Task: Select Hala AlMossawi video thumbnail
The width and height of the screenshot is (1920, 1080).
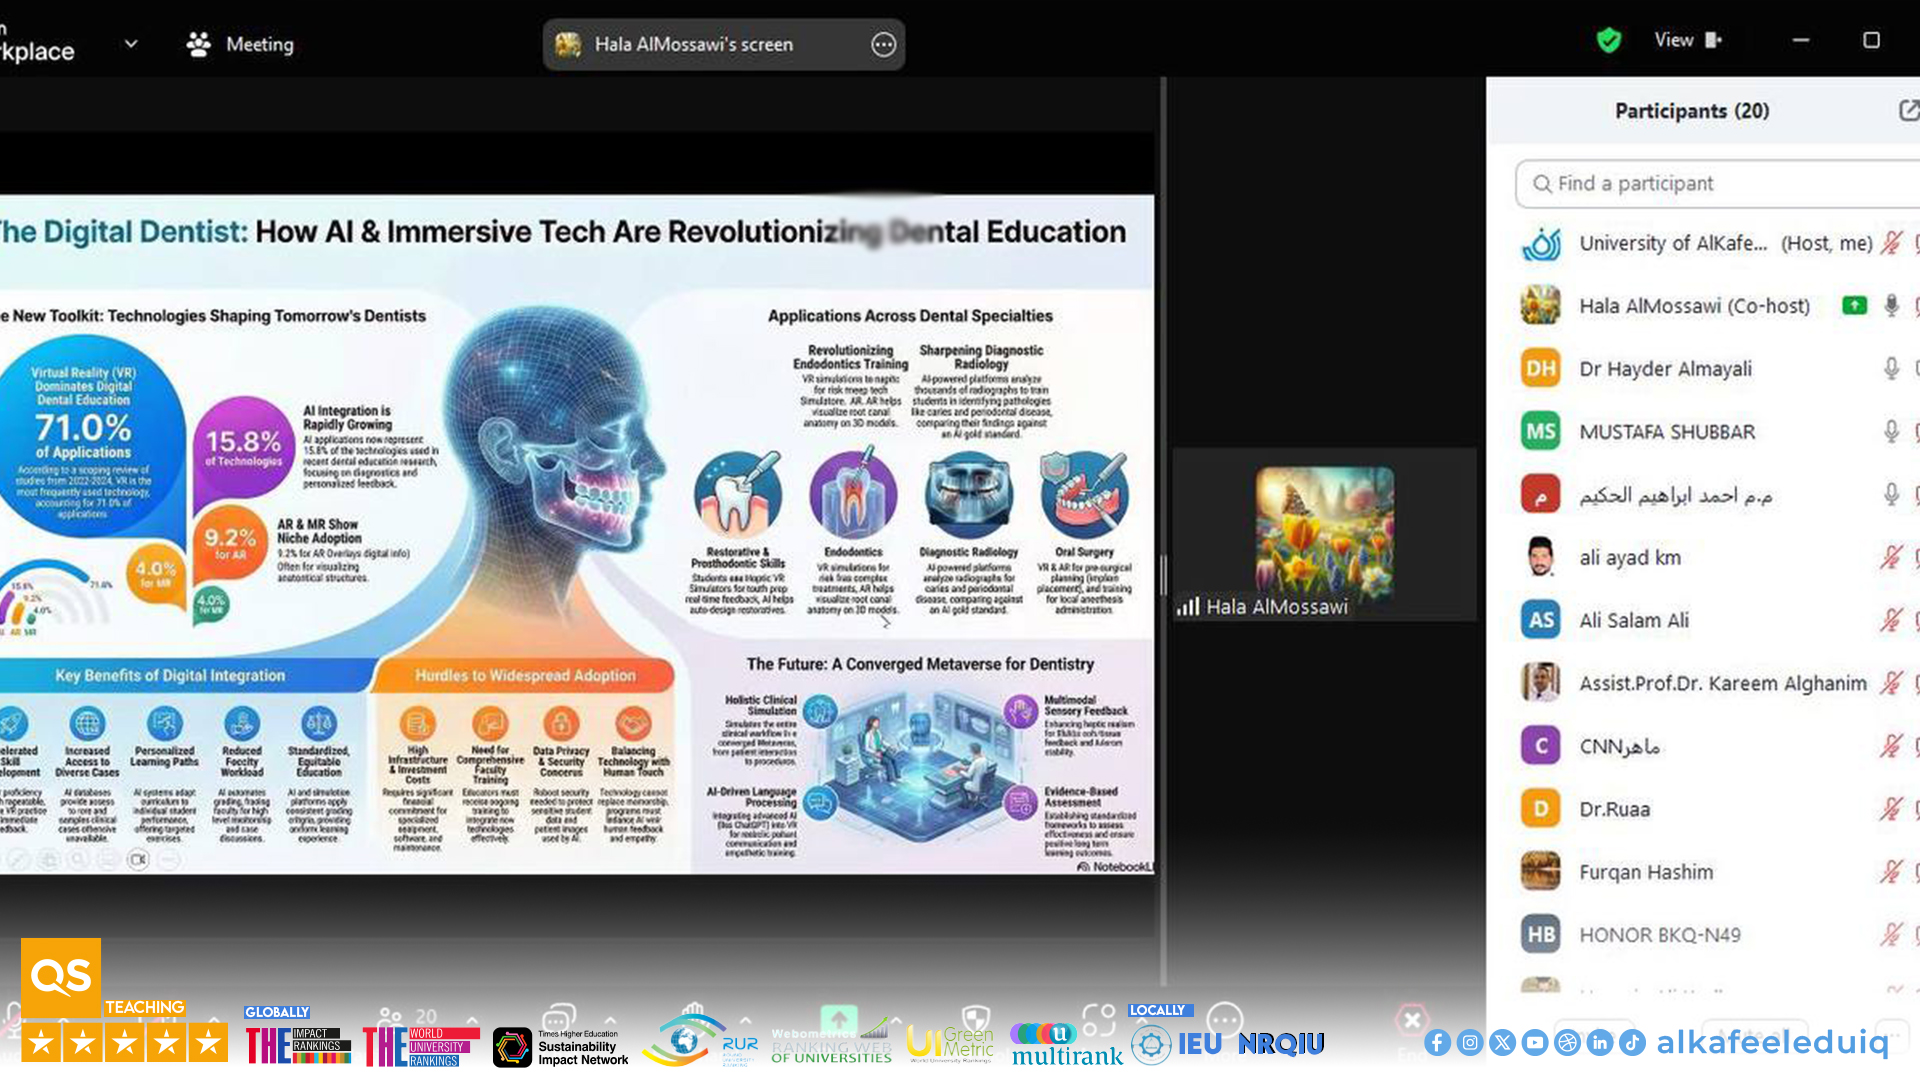Action: (1323, 533)
